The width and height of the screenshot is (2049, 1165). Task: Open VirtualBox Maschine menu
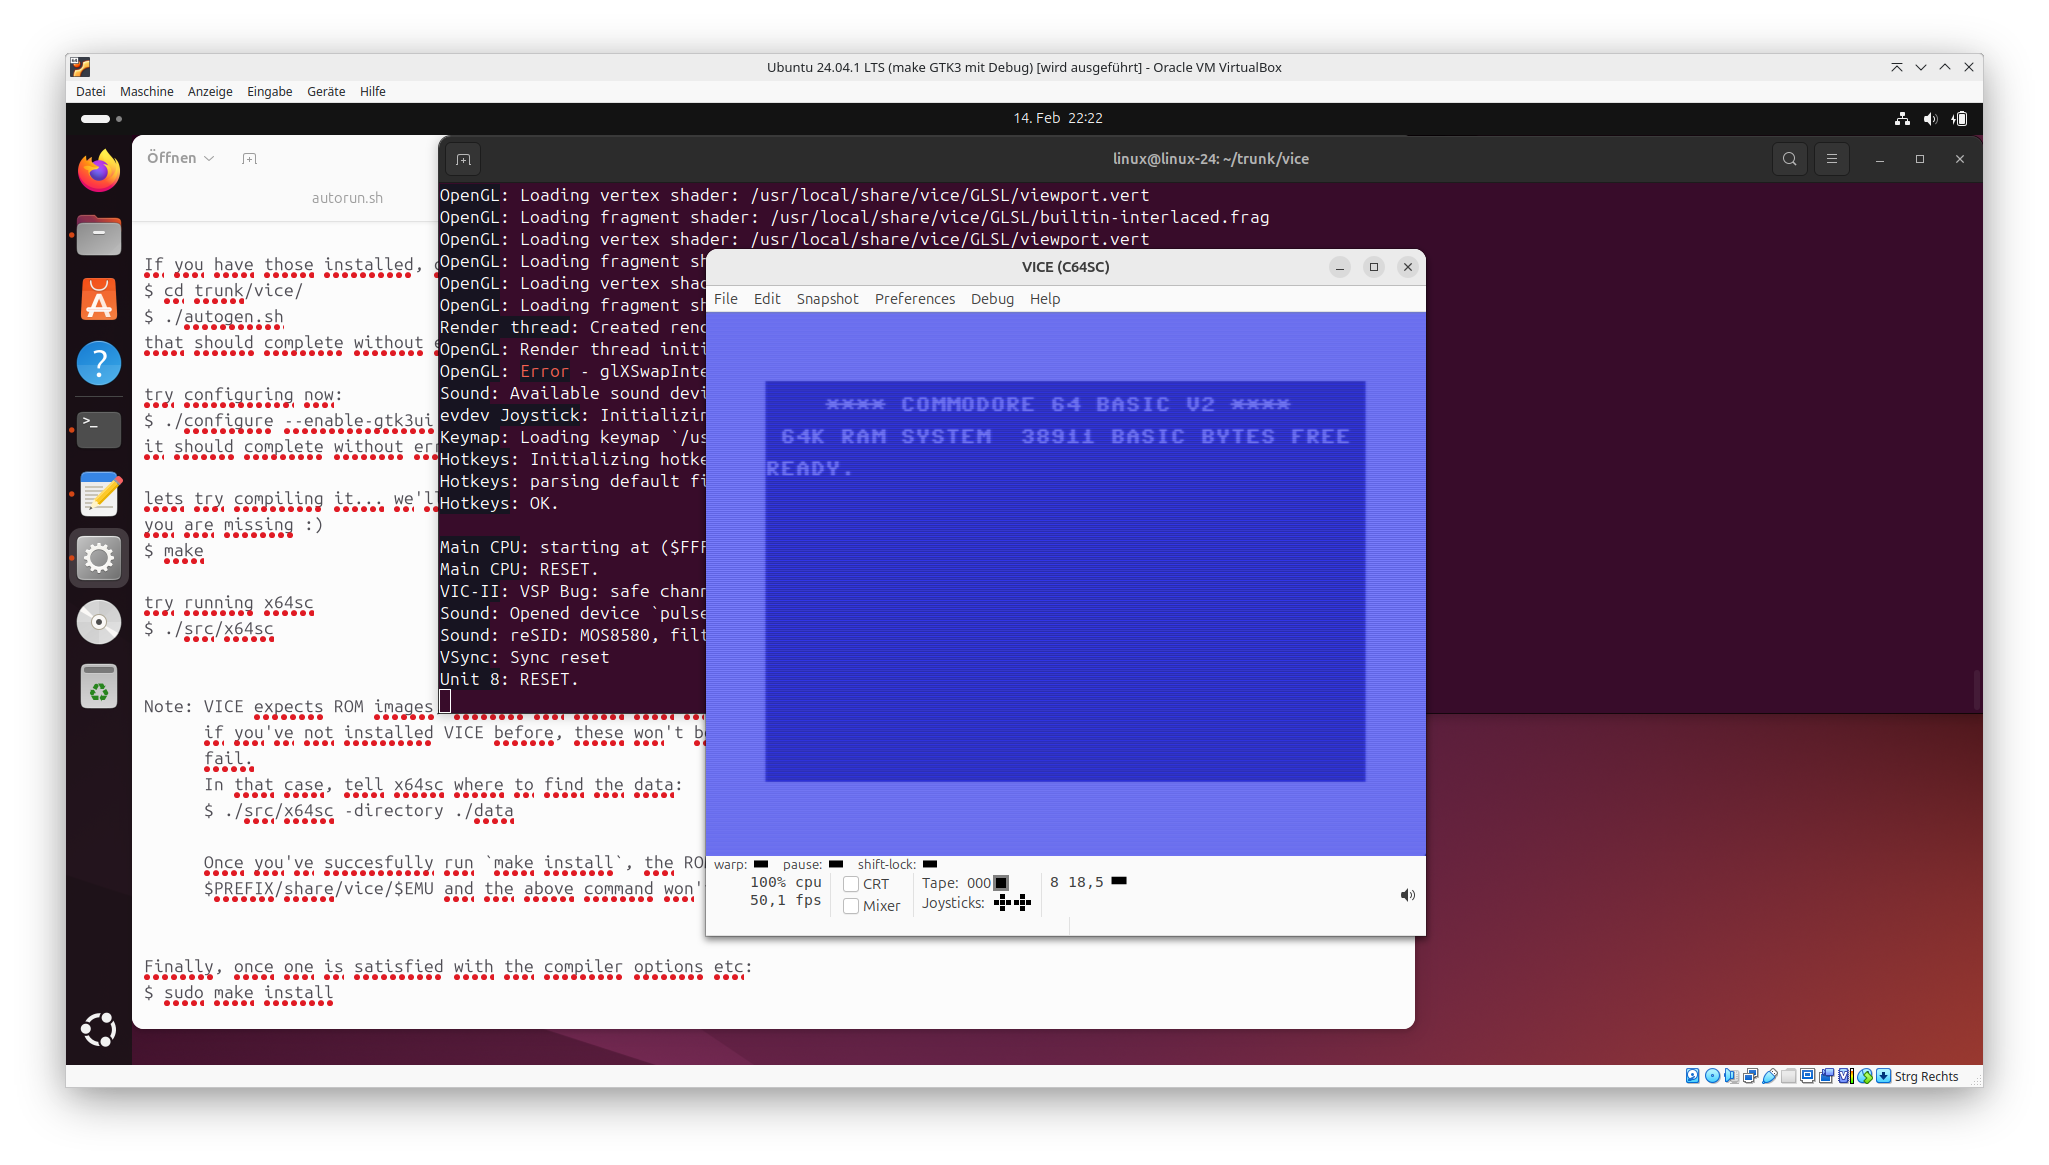point(146,91)
